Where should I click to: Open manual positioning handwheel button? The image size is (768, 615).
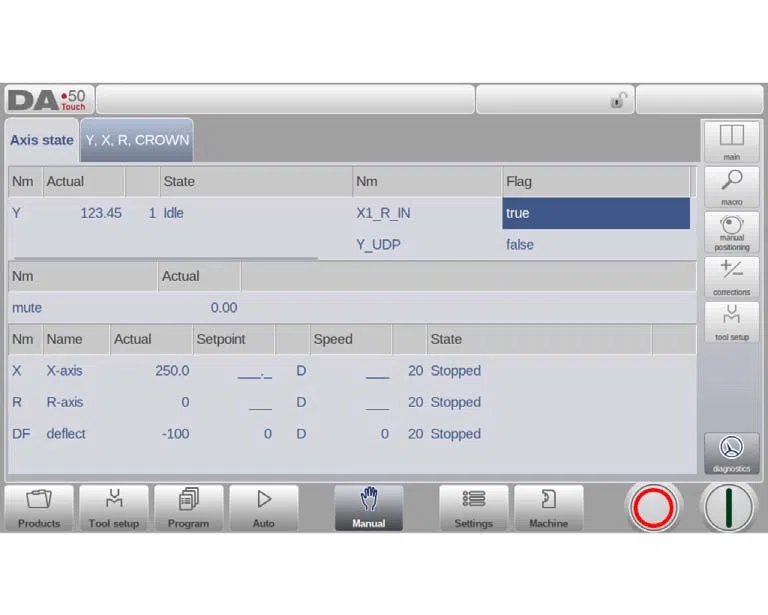click(731, 233)
